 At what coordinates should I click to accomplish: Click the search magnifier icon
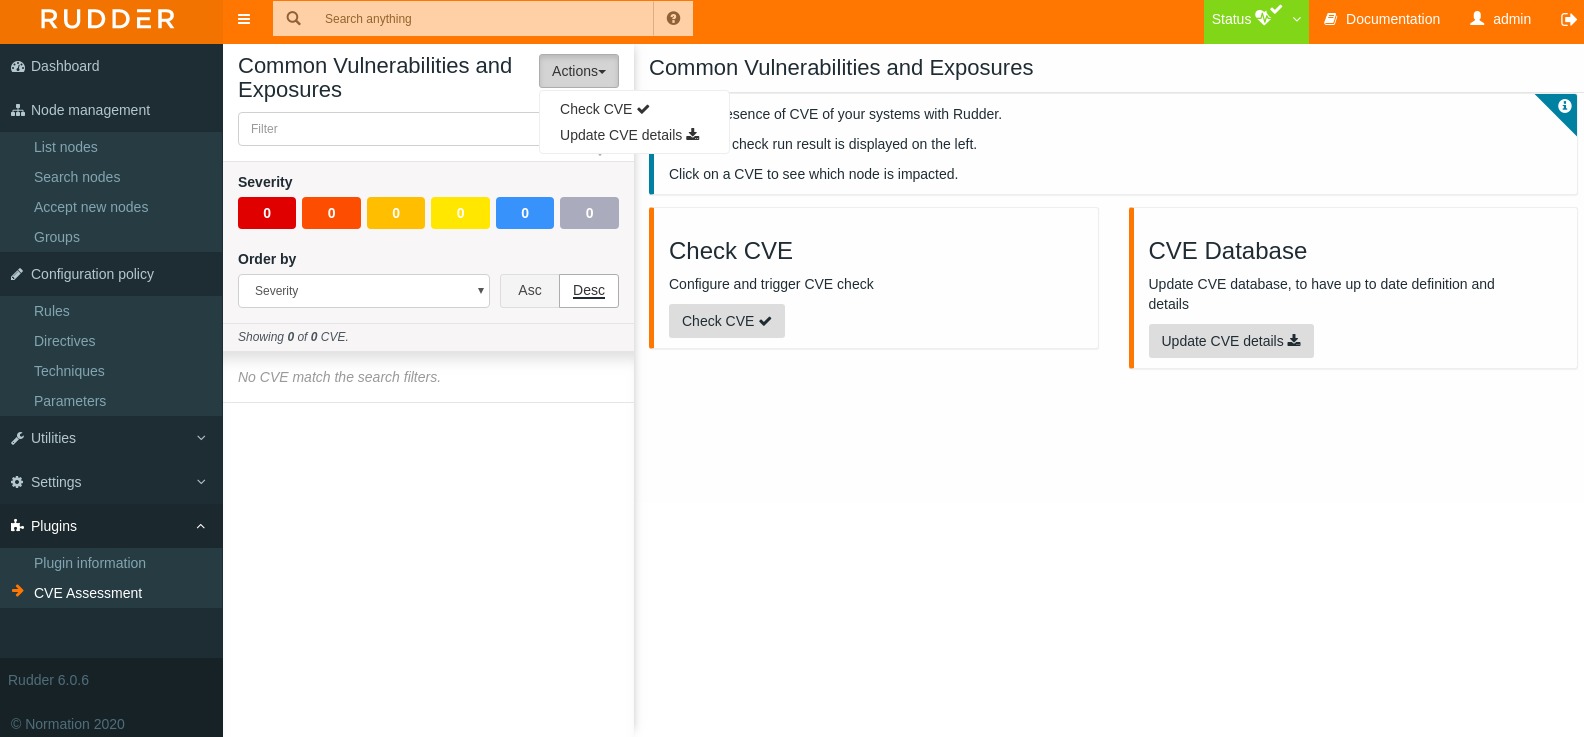tap(294, 19)
